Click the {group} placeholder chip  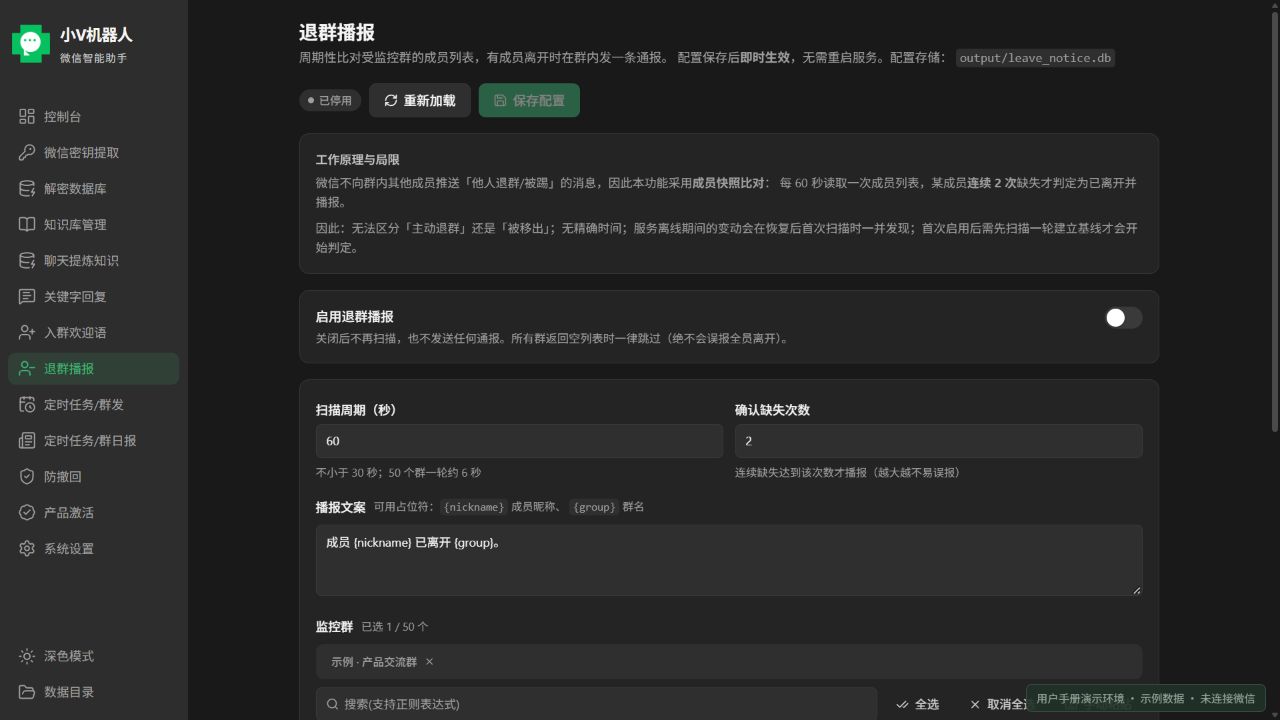(593, 507)
